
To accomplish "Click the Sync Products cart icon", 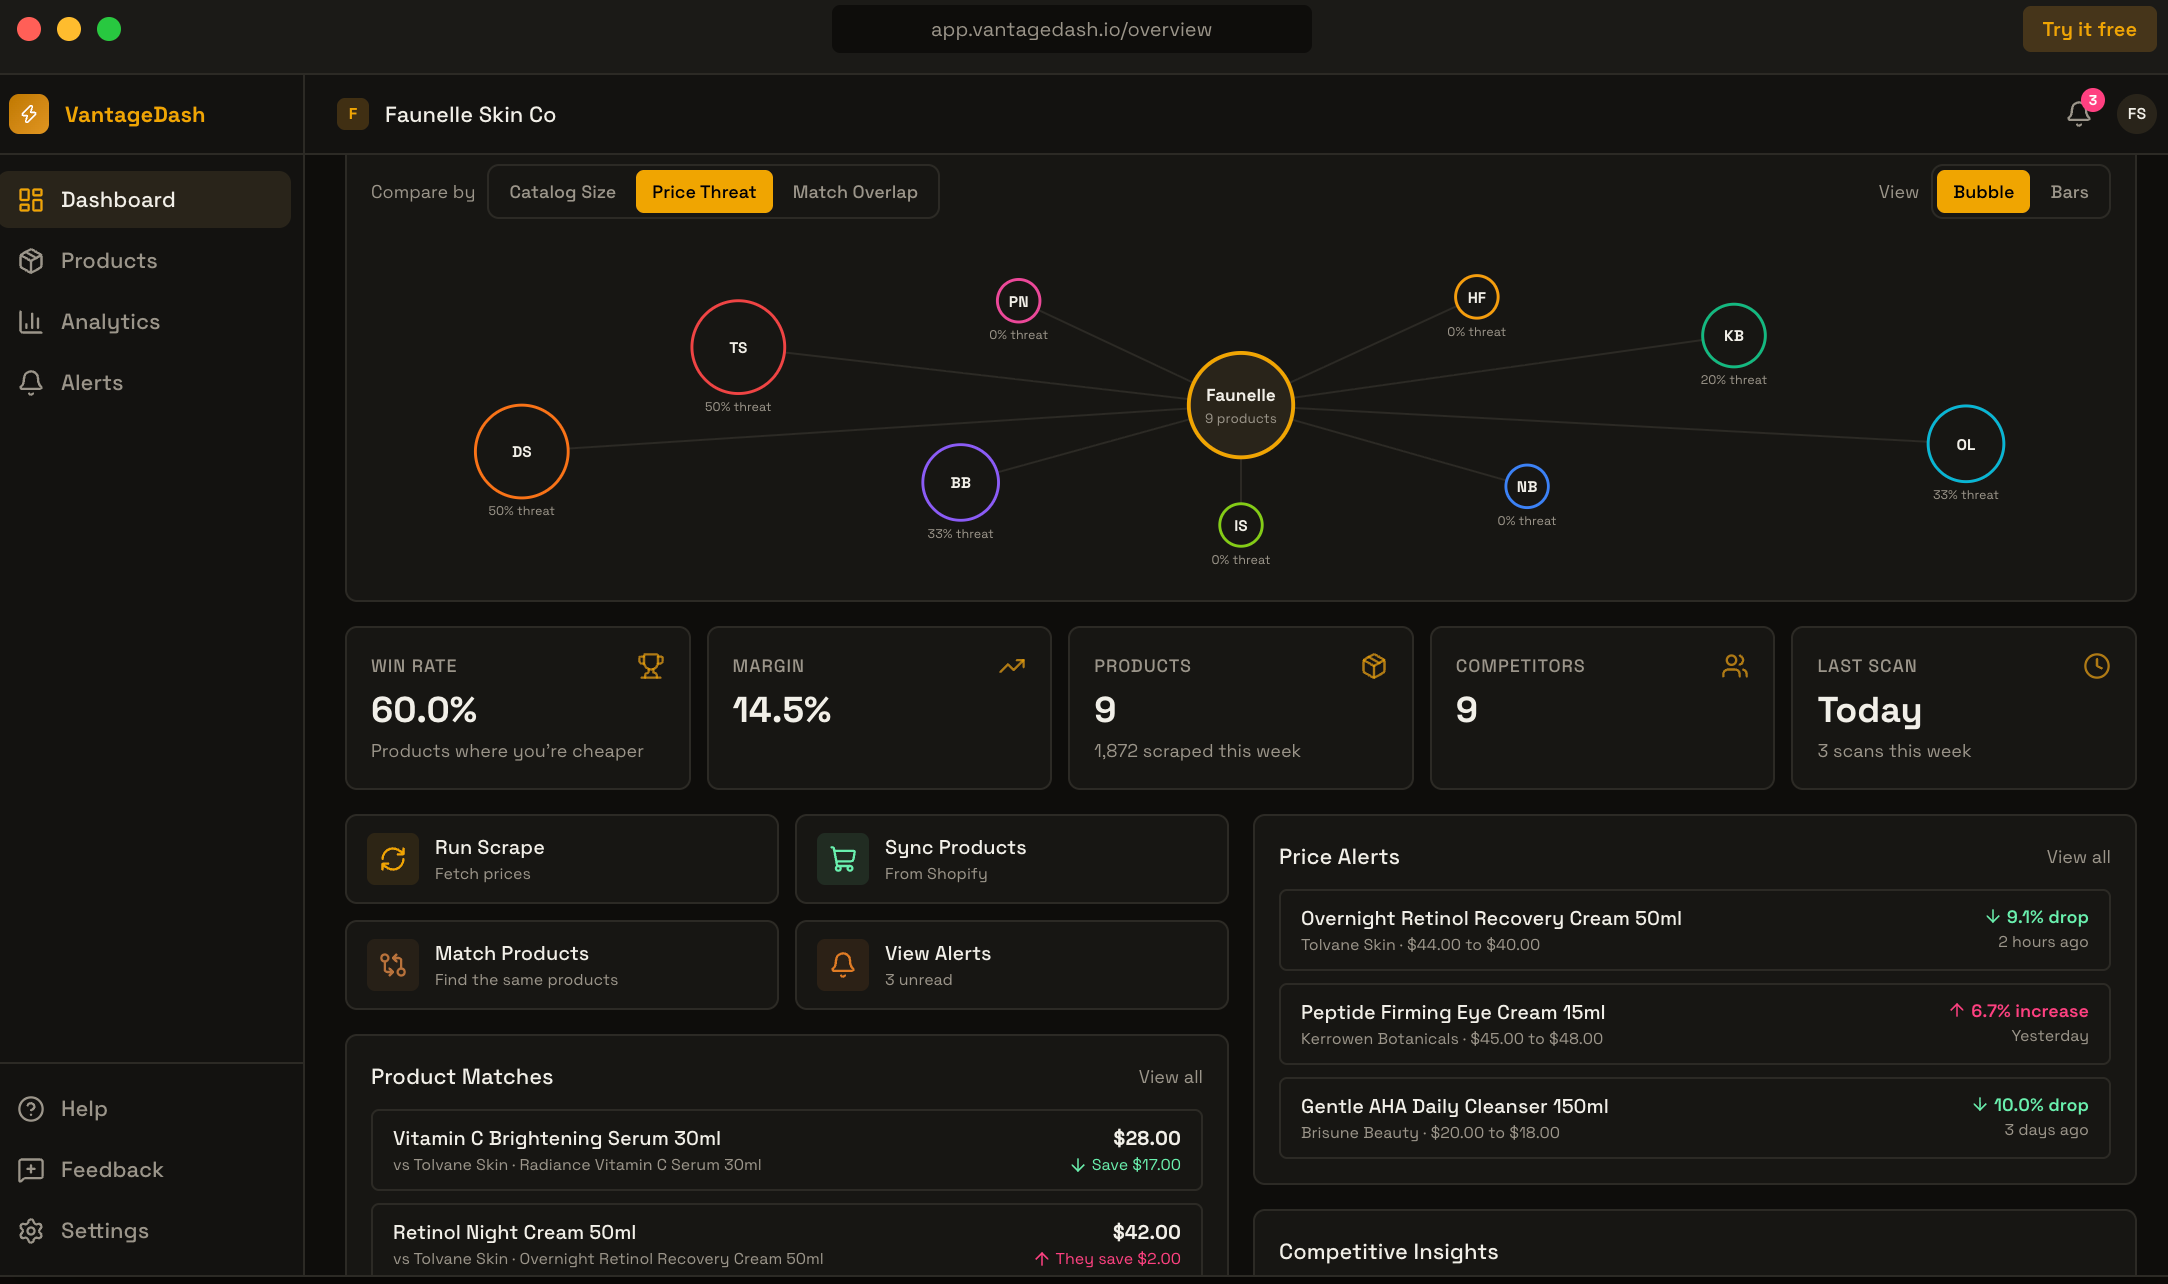I will pyautogui.click(x=843, y=859).
